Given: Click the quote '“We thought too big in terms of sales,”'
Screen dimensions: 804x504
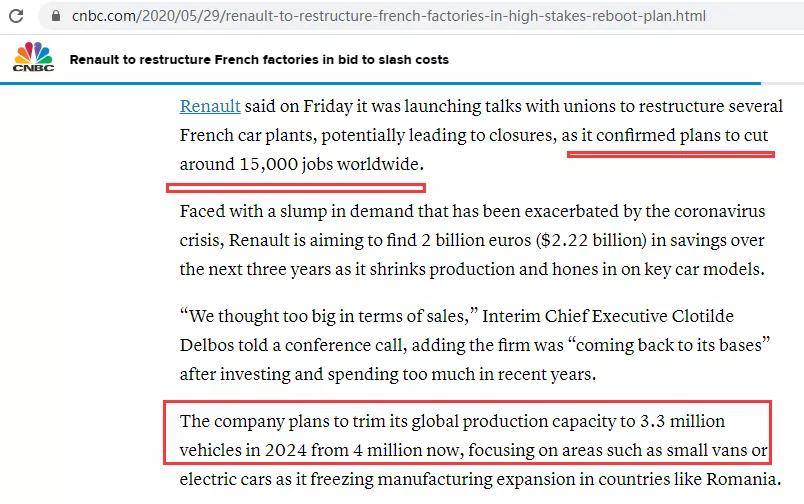Looking at the screenshot, I should point(329,316).
